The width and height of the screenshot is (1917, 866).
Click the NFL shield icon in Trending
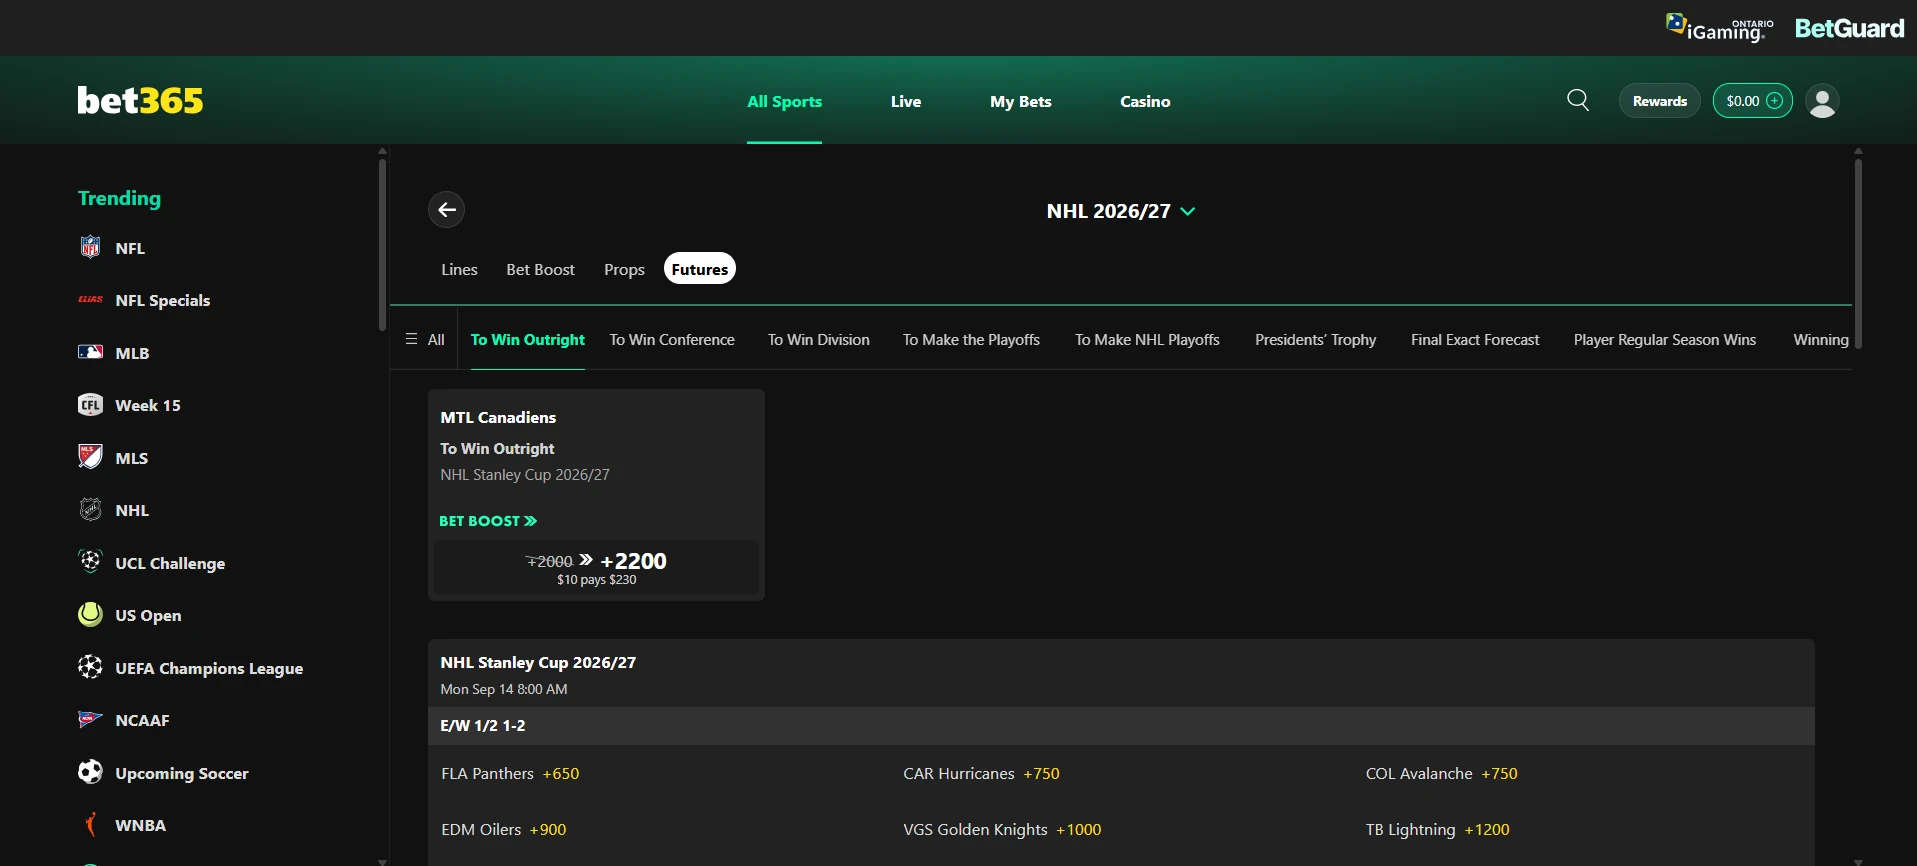coord(90,247)
